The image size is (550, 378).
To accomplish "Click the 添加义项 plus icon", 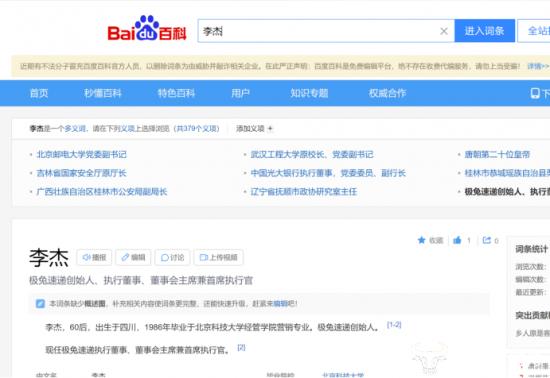I will [x=270, y=129].
